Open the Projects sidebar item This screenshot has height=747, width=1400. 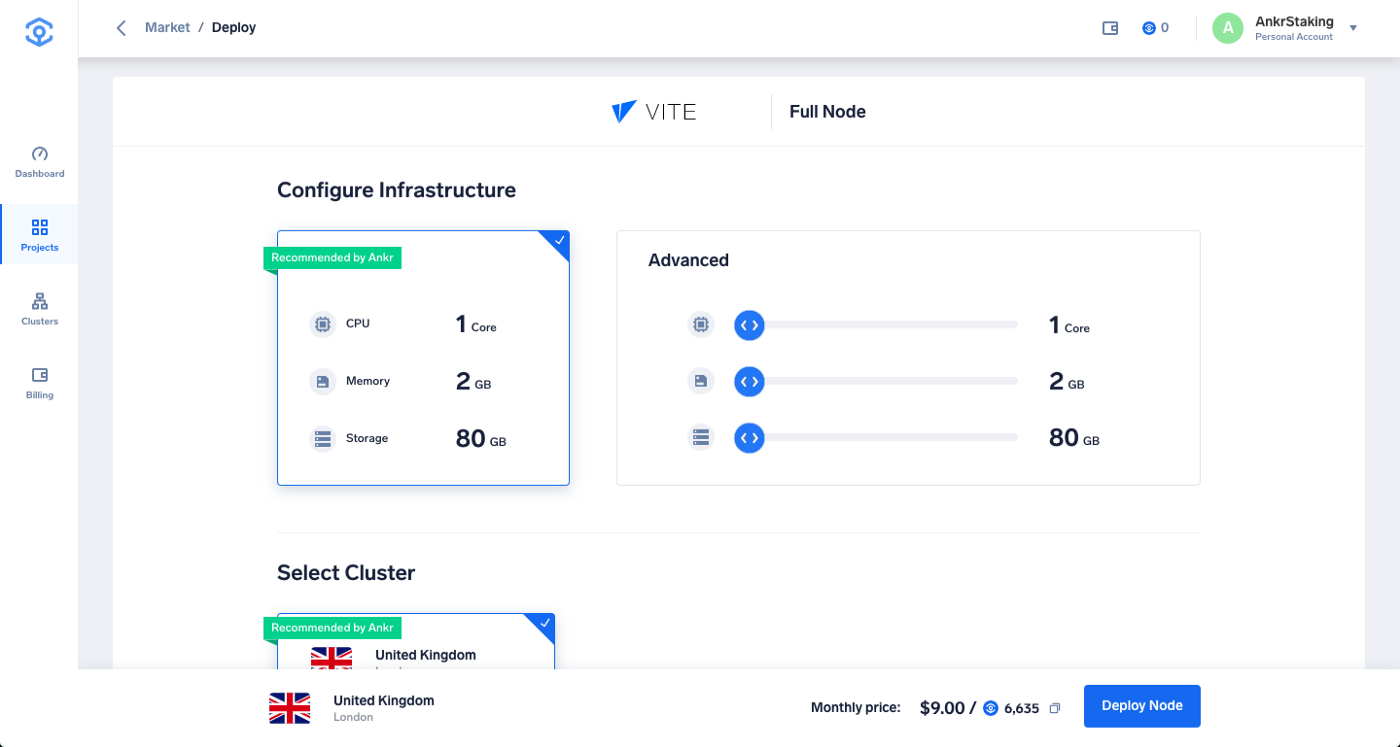[x=39, y=235]
